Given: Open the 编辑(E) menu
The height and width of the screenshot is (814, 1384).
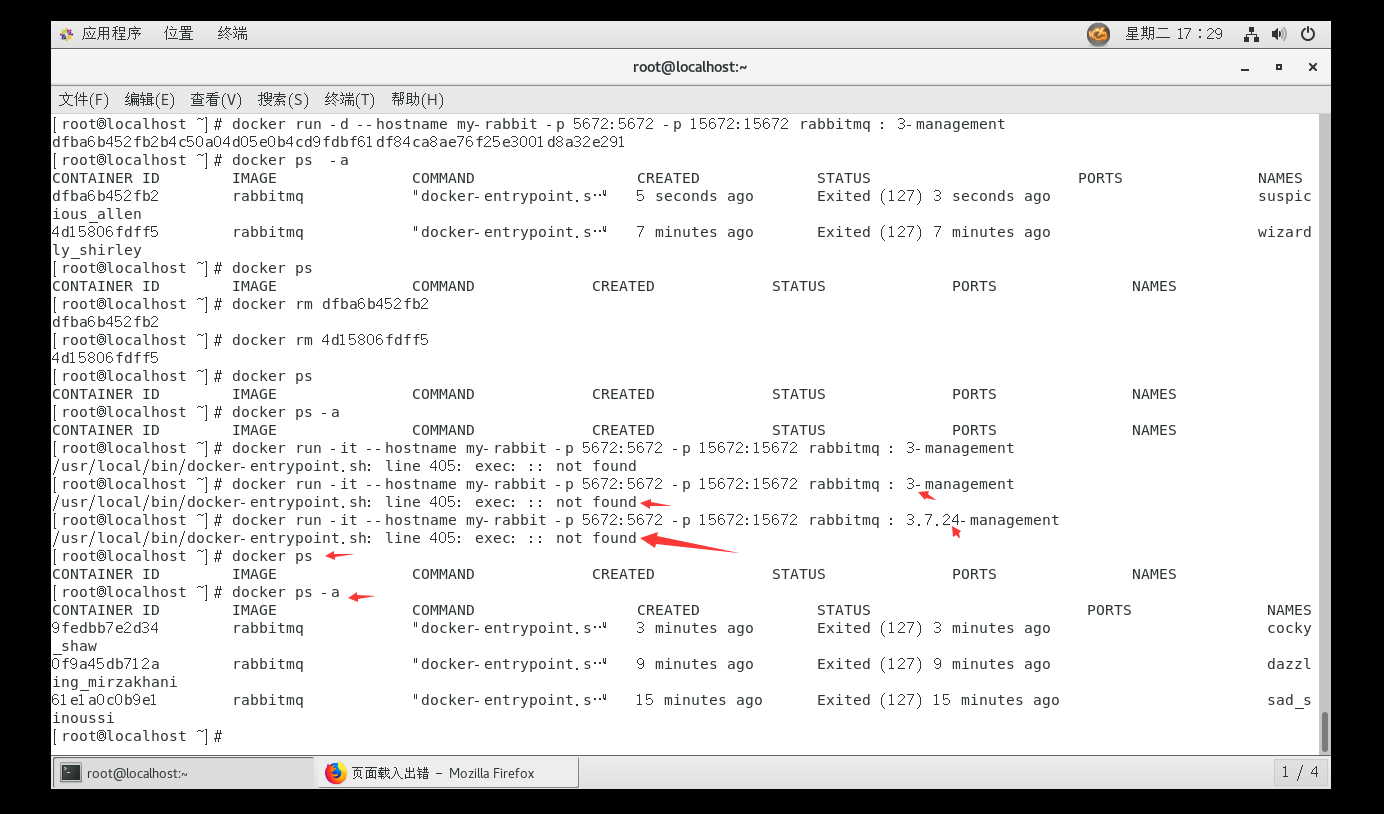Looking at the screenshot, I should [x=150, y=99].
